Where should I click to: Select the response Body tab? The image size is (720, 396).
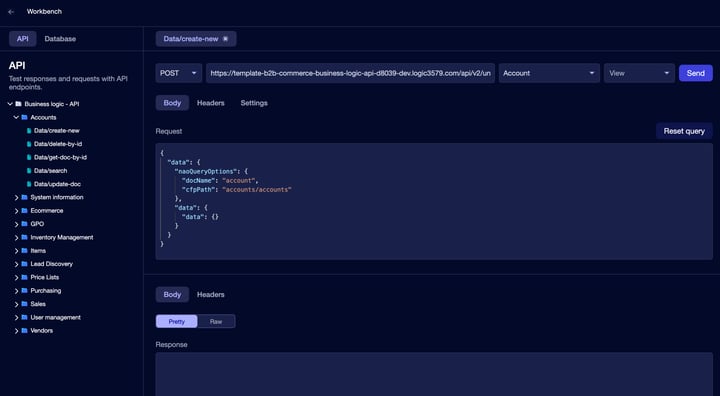(x=172, y=294)
